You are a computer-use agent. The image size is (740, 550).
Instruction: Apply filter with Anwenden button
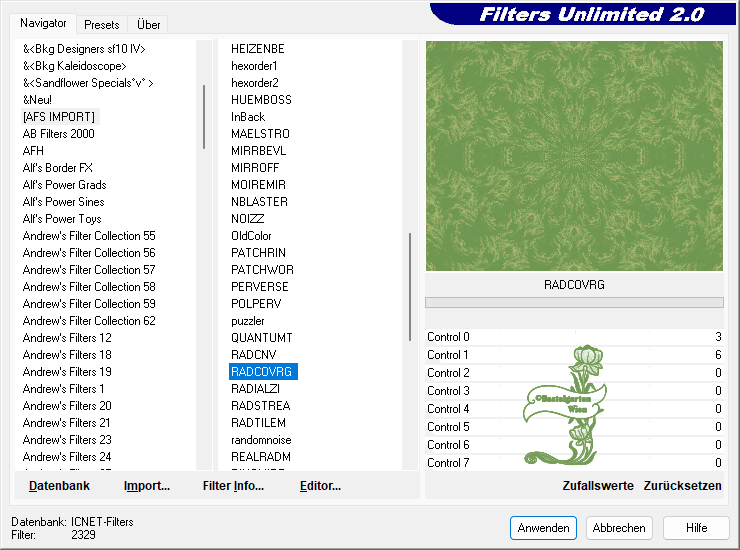(x=543, y=528)
